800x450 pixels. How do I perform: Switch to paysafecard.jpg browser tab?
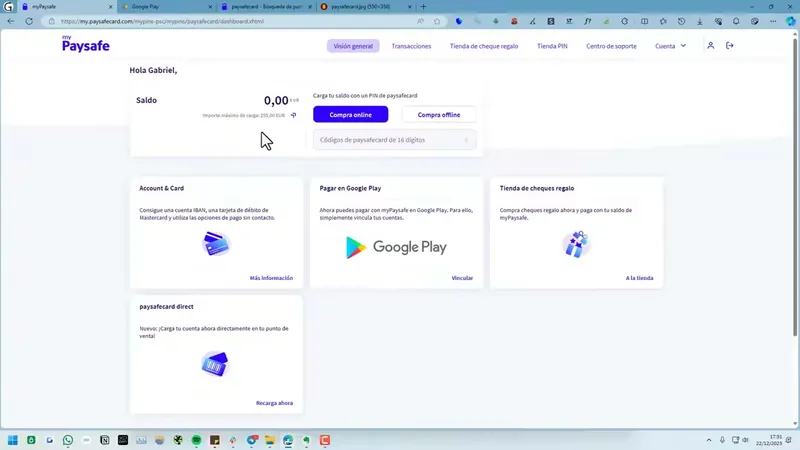(x=364, y=7)
